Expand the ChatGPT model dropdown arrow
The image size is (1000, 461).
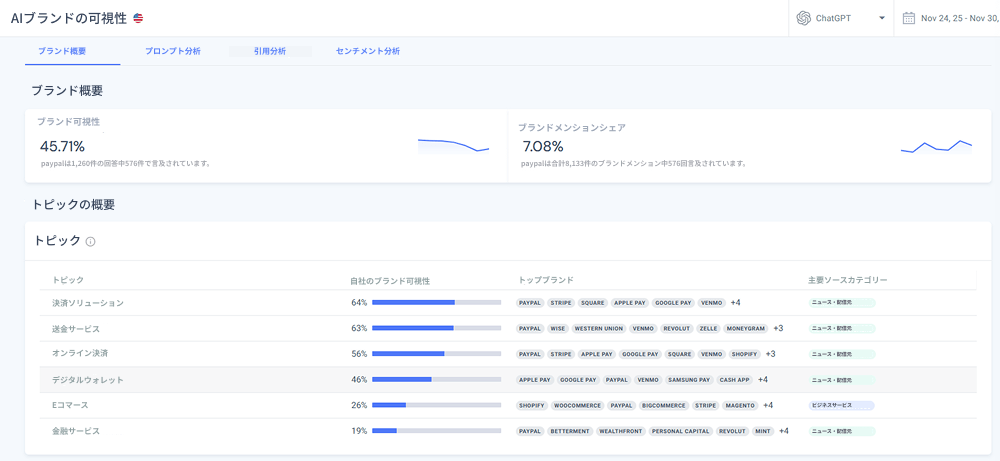[x=882, y=18]
